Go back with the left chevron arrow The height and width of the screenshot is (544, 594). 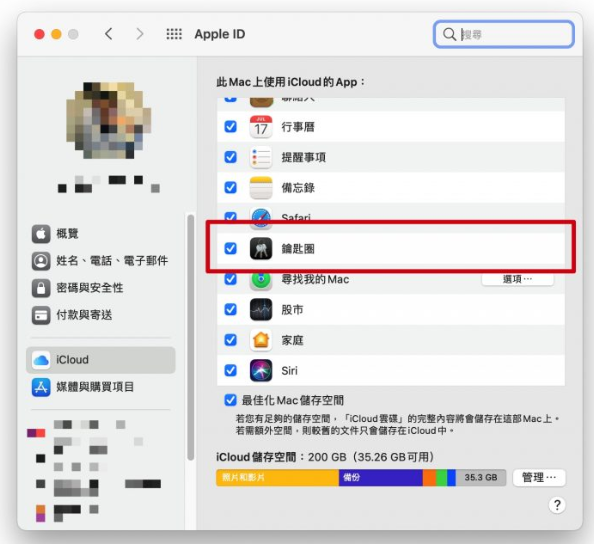point(109,34)
